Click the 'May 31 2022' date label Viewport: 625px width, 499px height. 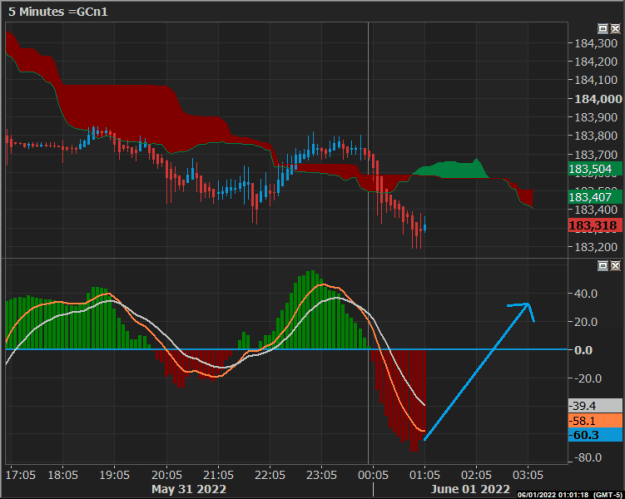click(x=189, y=489)
